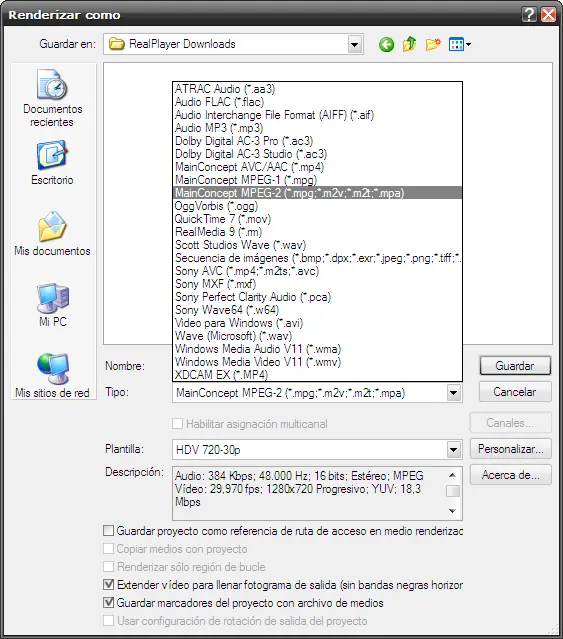Create a new folder
Image resolution: width=563 pixels, height=639 pixels.
tap(433, 44)
